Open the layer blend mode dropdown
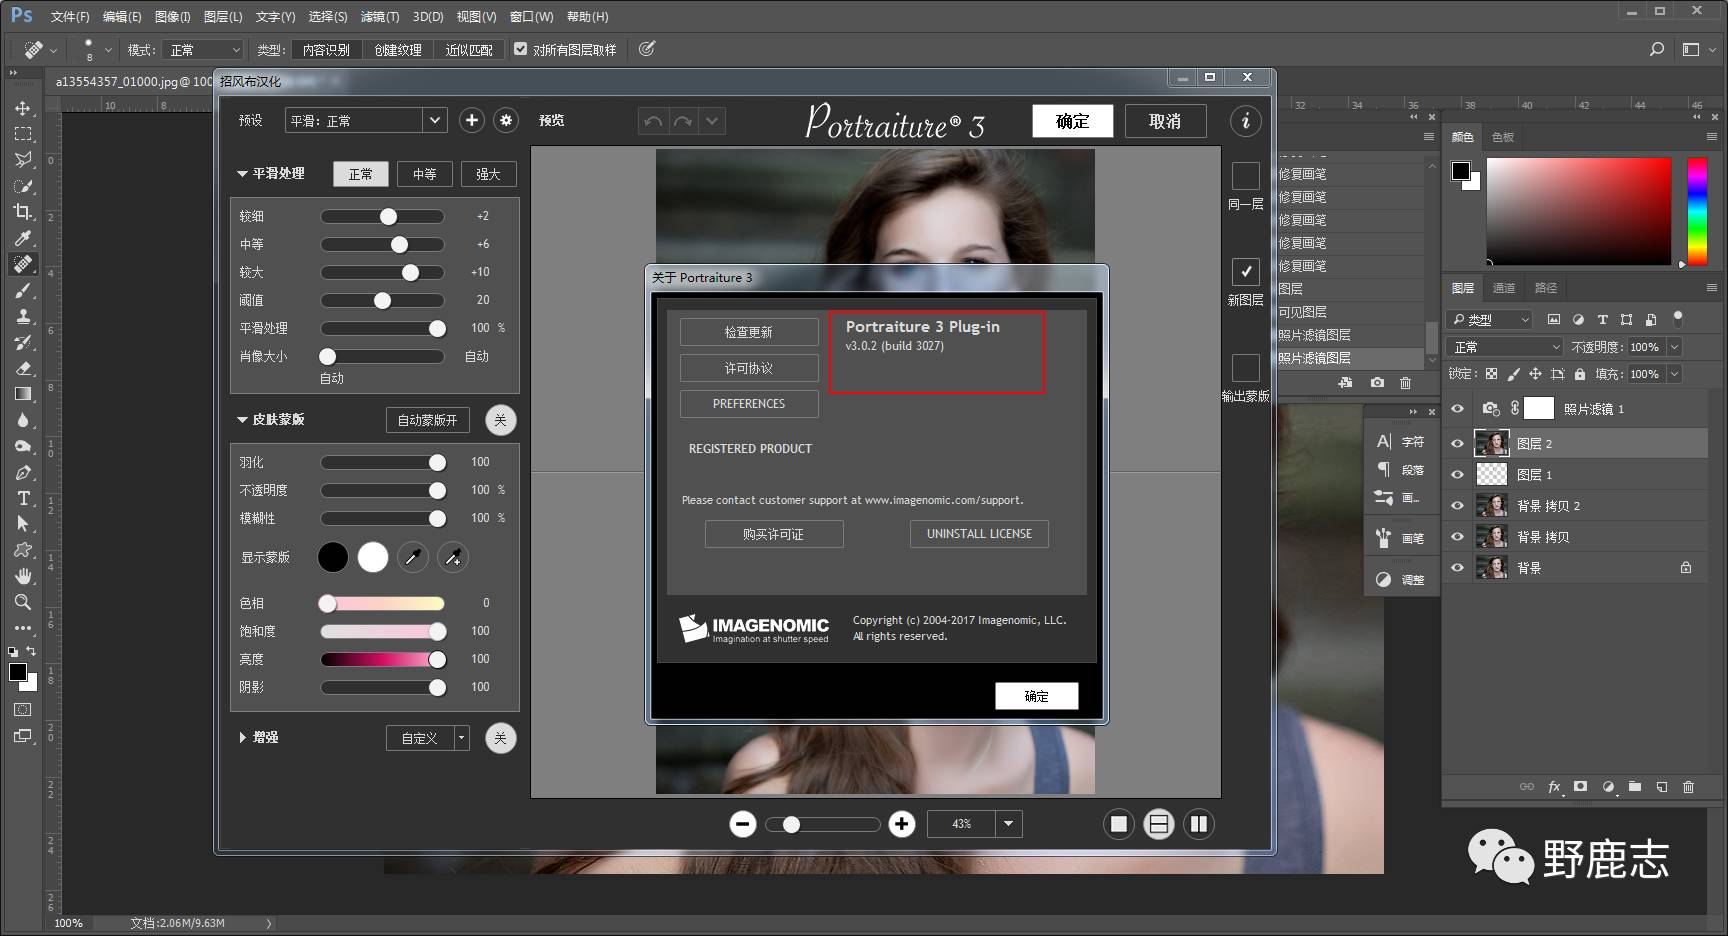The width and height of the screenshot is (1728, 936). [x=1505, y=347]
